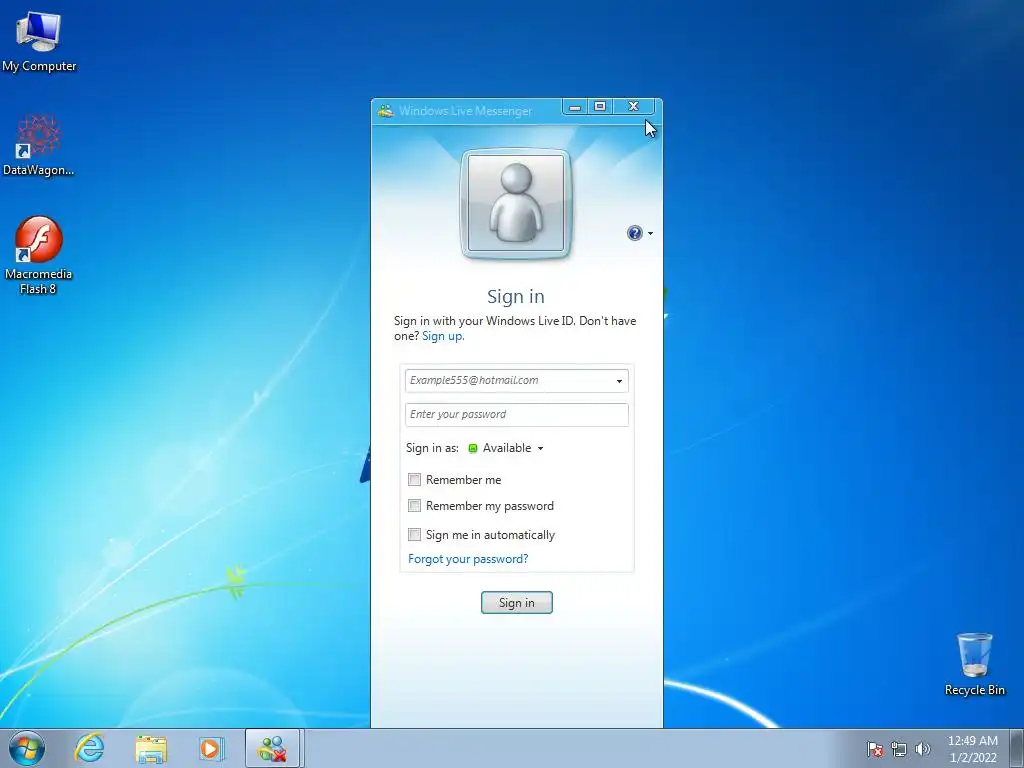This screenshot has height=768, width=1024.
Task: Click the Messenger title bar logo icon
Action: pos(386,110)
